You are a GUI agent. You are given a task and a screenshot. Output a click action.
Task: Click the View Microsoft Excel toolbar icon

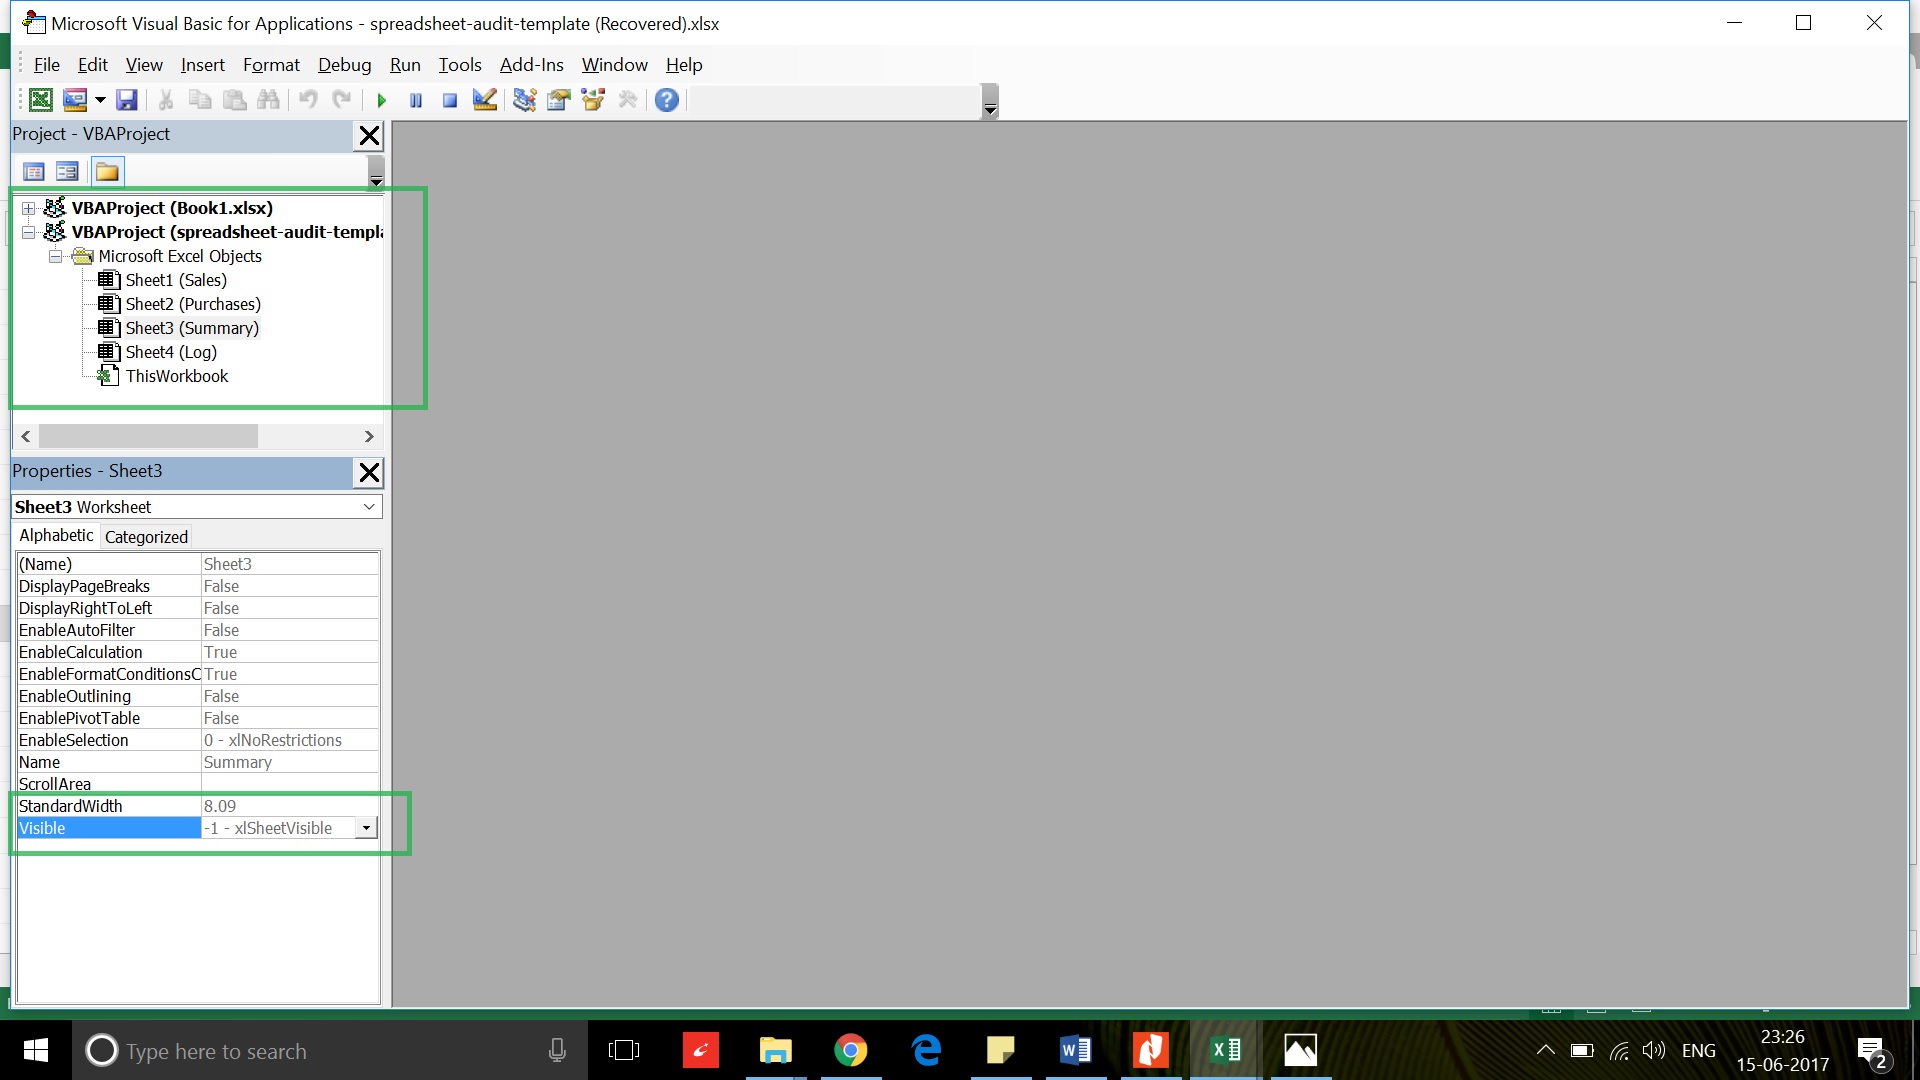coord(41,100)
